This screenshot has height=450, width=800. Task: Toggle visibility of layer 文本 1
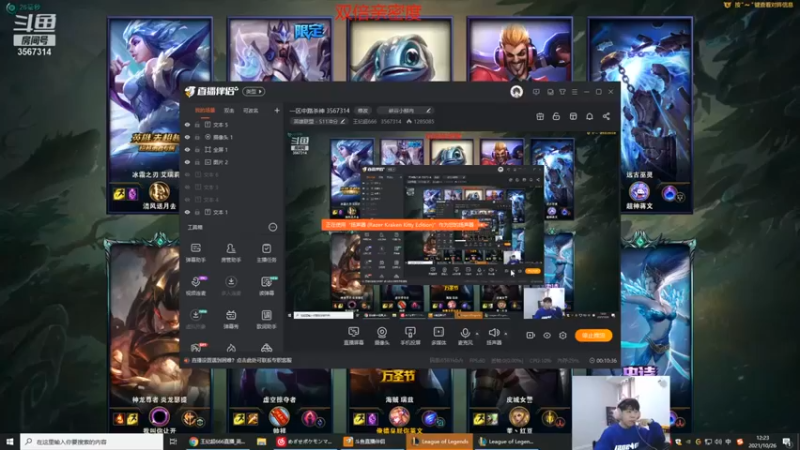click(187, 212)
